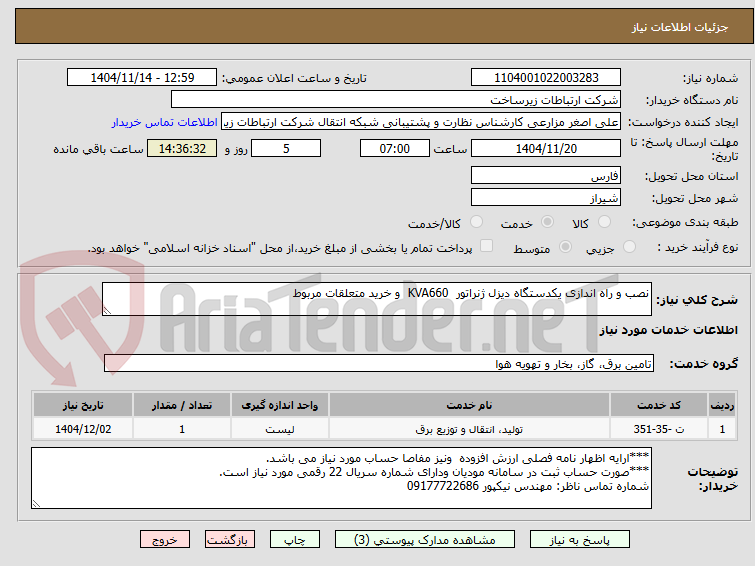The height and width of the screenshot is (566, 755).
Task: Click the phone number 09177722686
Action: point(443,487)
